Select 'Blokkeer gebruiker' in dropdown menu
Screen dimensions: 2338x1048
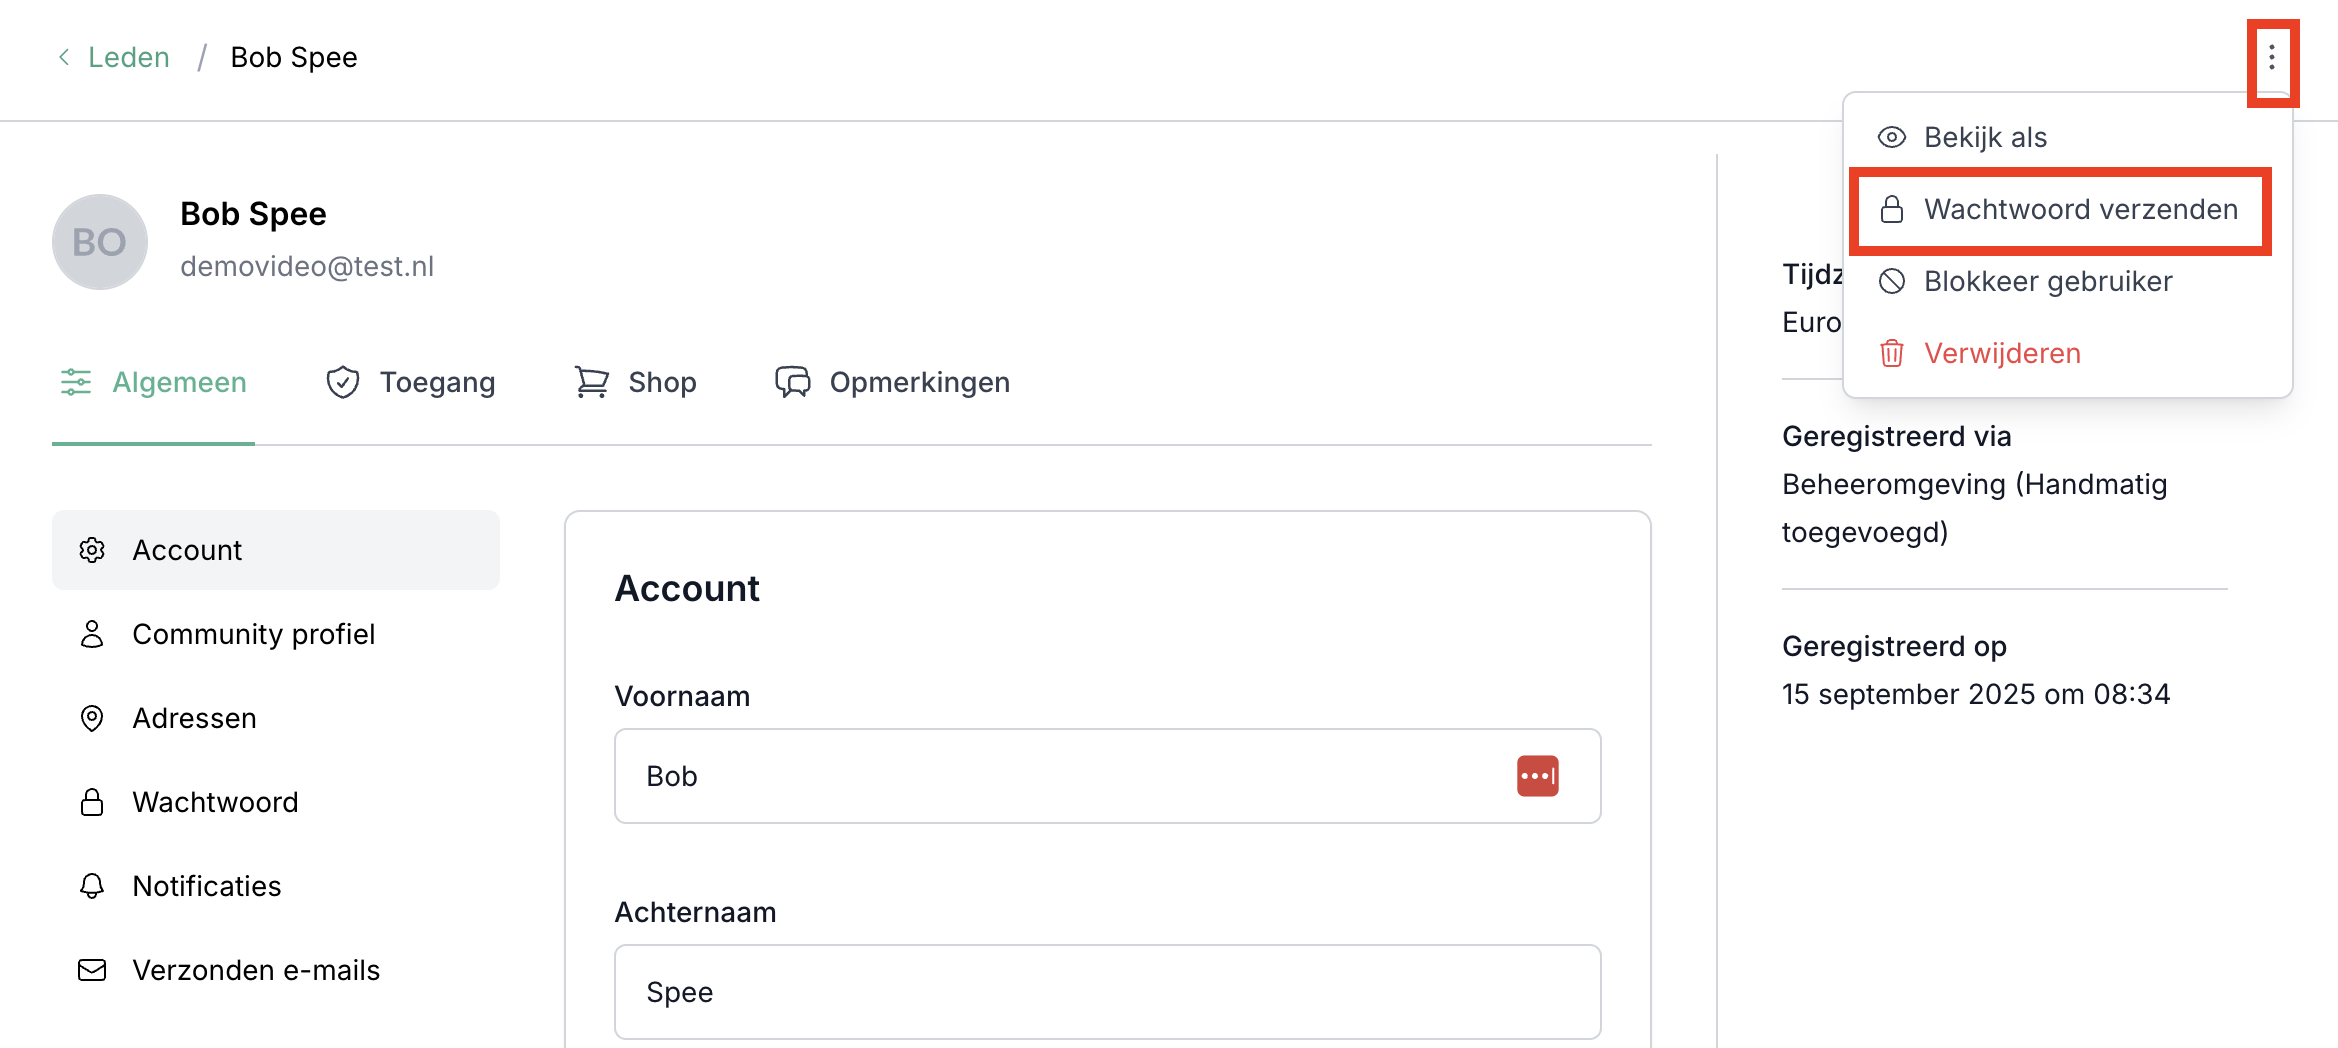[x=2046, y=282]
